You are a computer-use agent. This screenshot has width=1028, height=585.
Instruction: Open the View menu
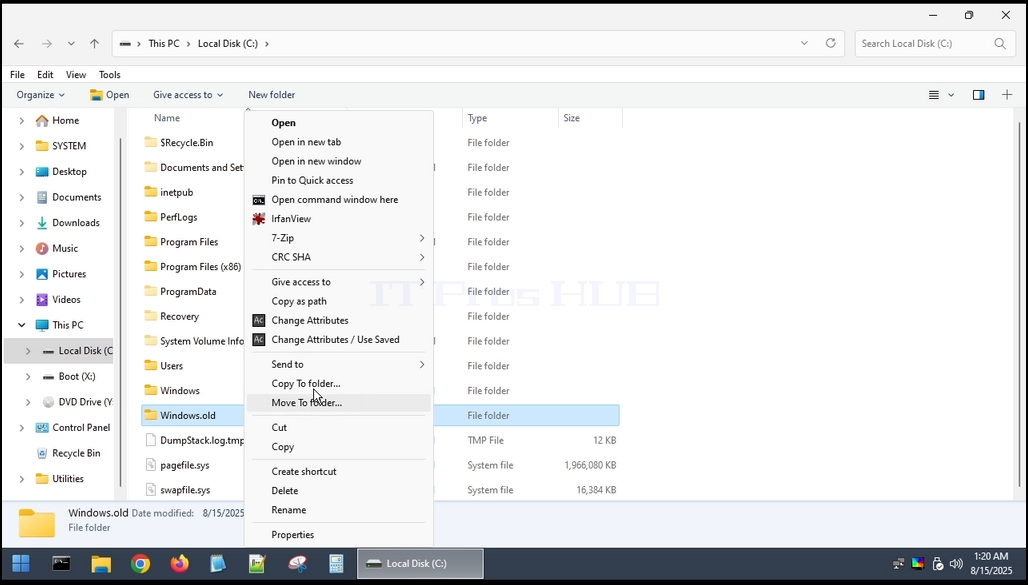tap(75, 75)
